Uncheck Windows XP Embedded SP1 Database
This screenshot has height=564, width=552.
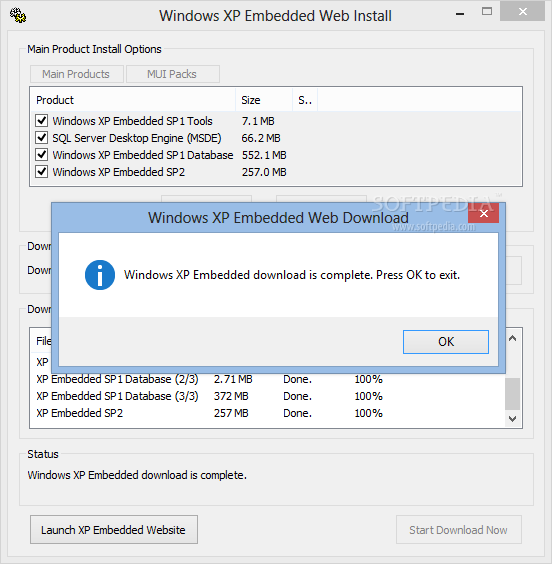[42, 155]
